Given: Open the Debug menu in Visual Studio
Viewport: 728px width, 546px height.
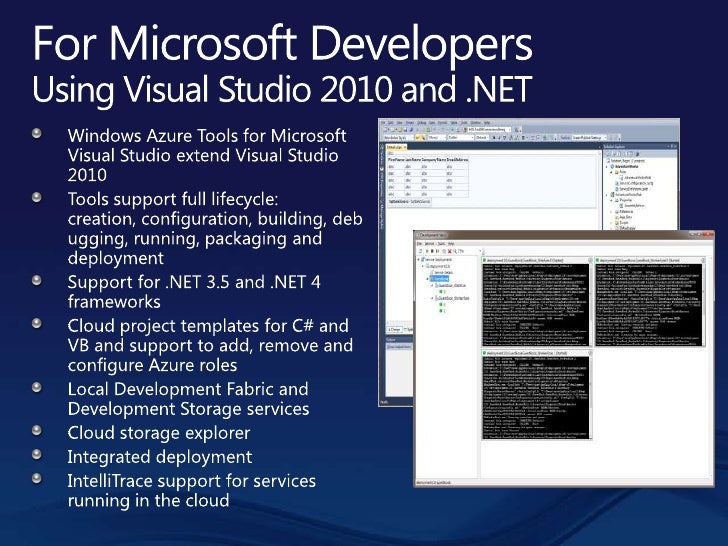Looking at the screenshot, I should (x=421, y=122).
